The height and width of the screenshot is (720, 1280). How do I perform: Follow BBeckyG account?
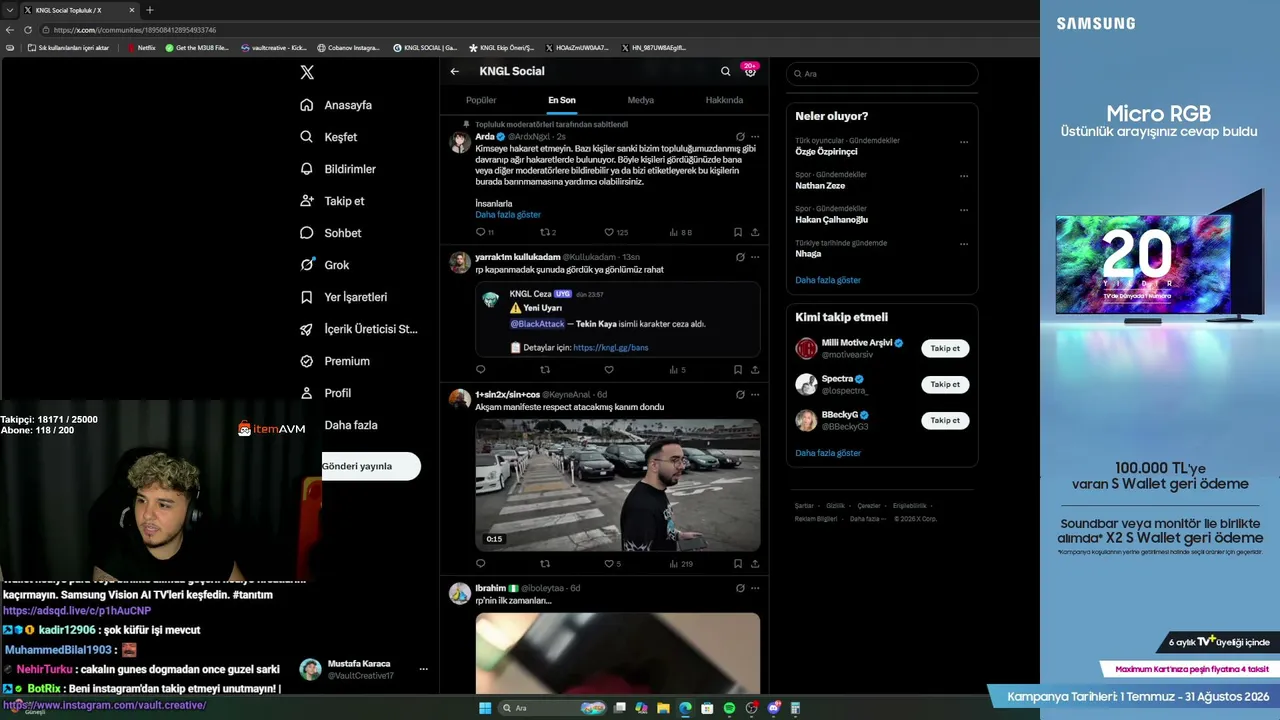click(x=945, y=420)
